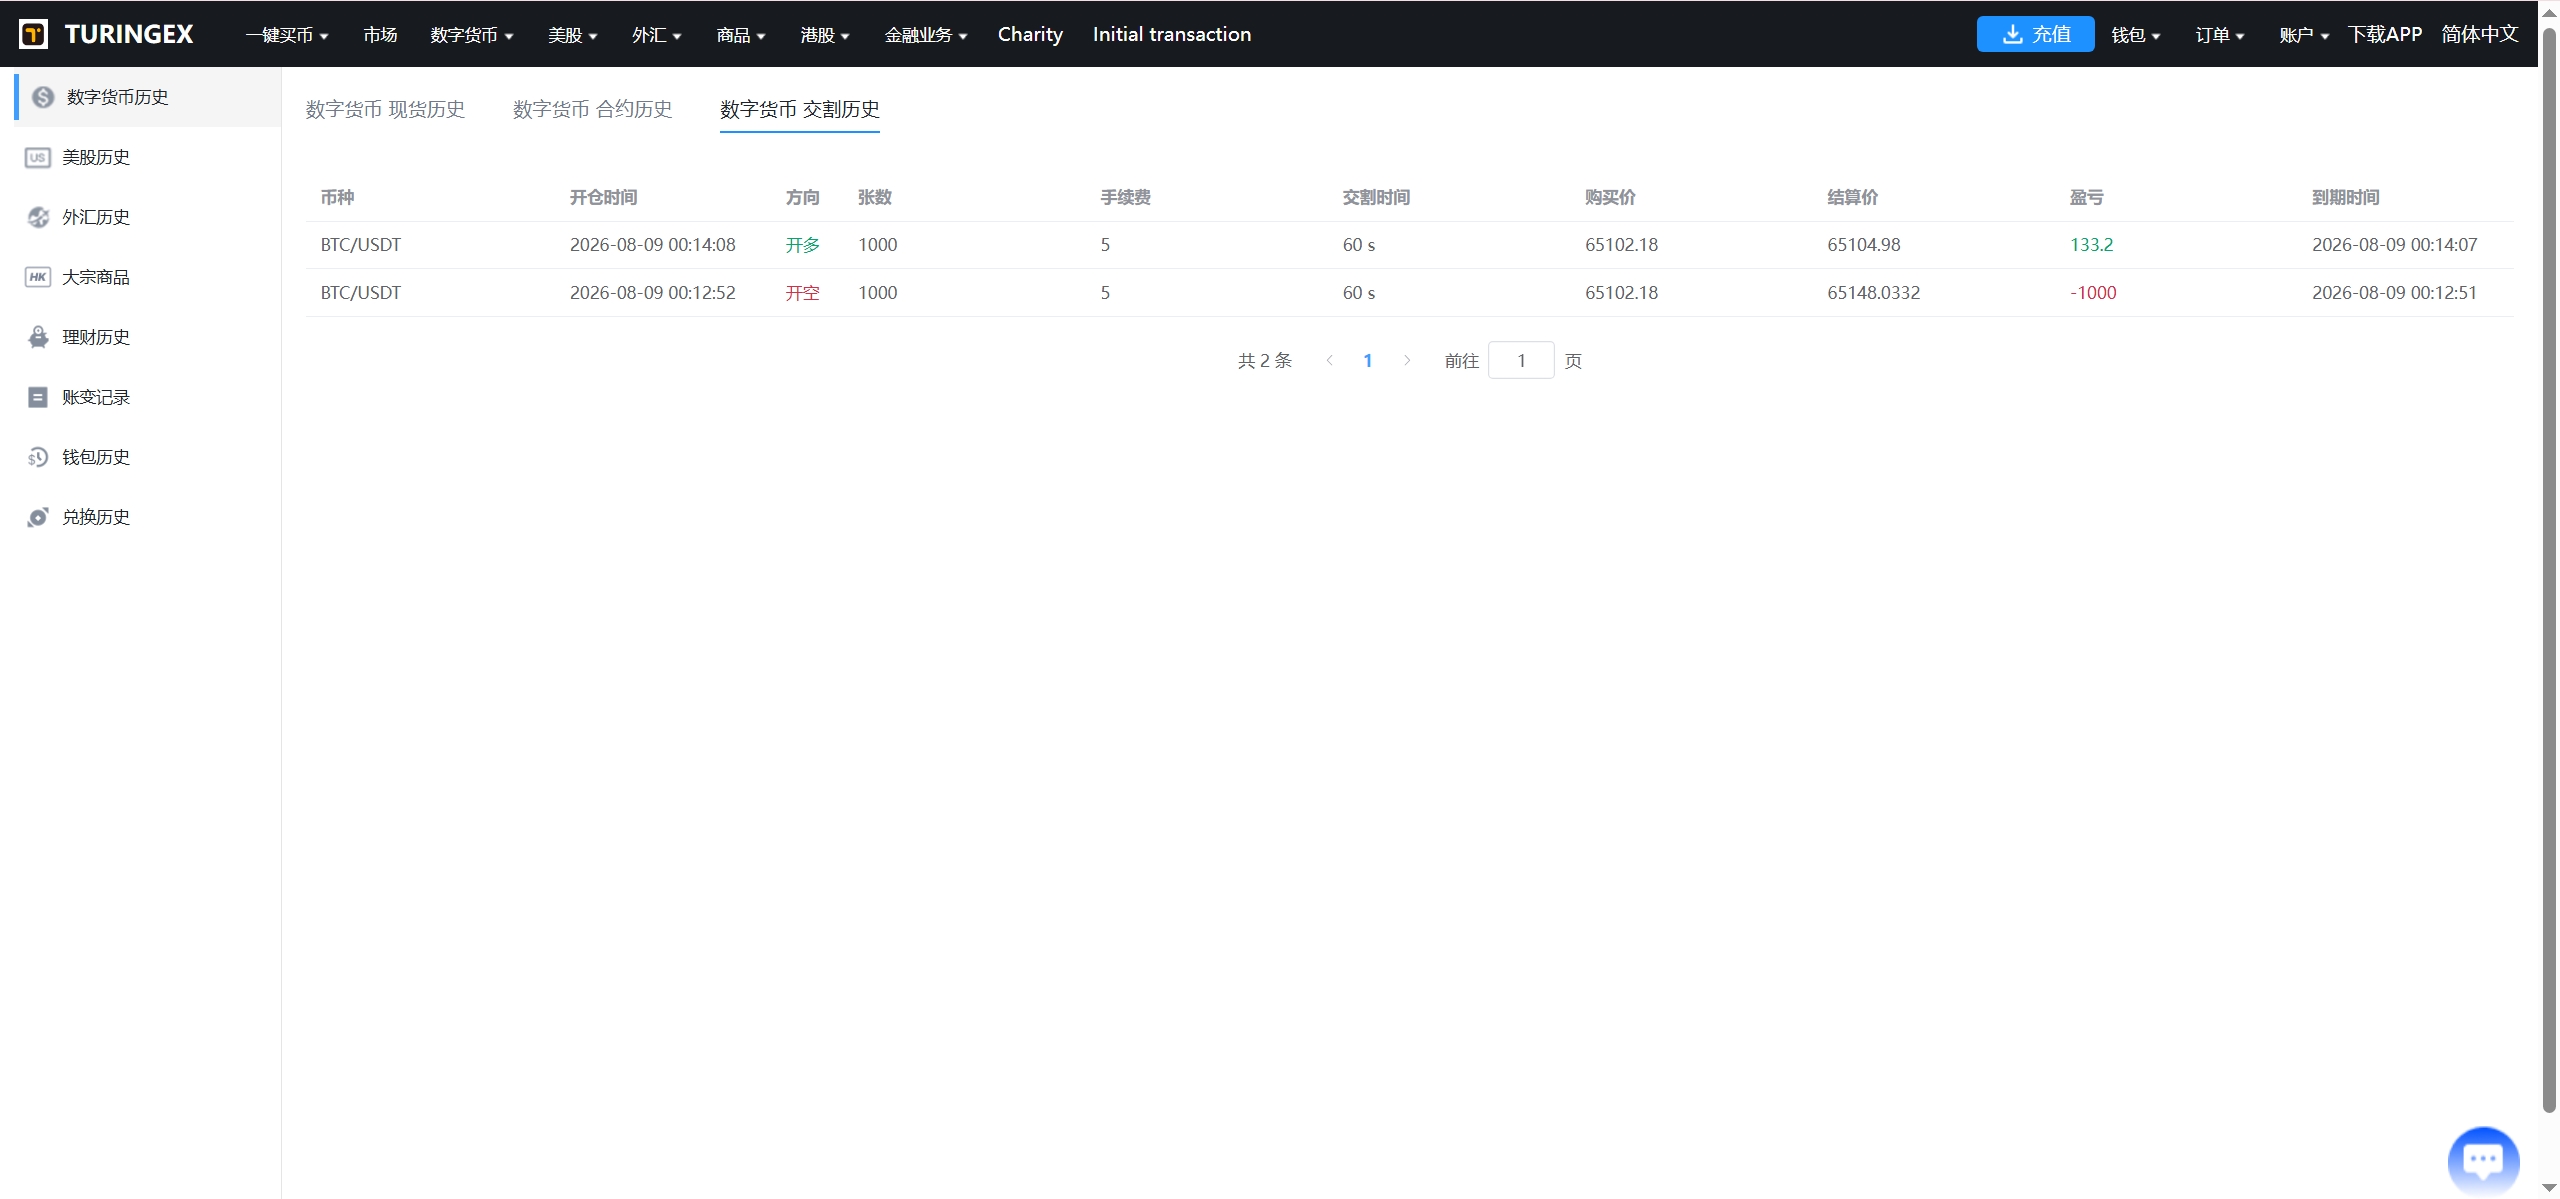Go to next page arrow
The image size is (2560, 1199).
point(1407,360)
